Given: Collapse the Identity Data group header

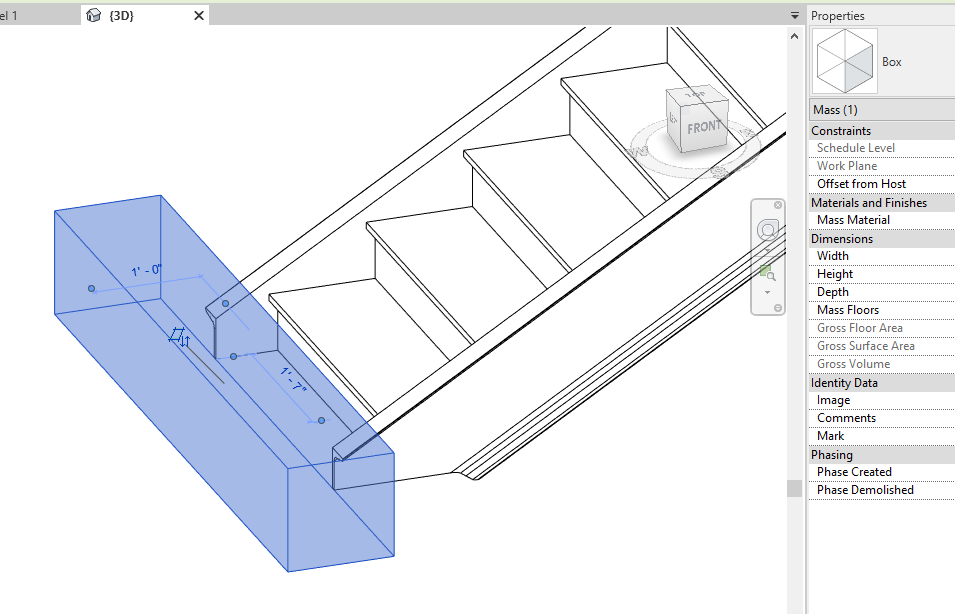Looking at the screenshot, I should [882, 383].
